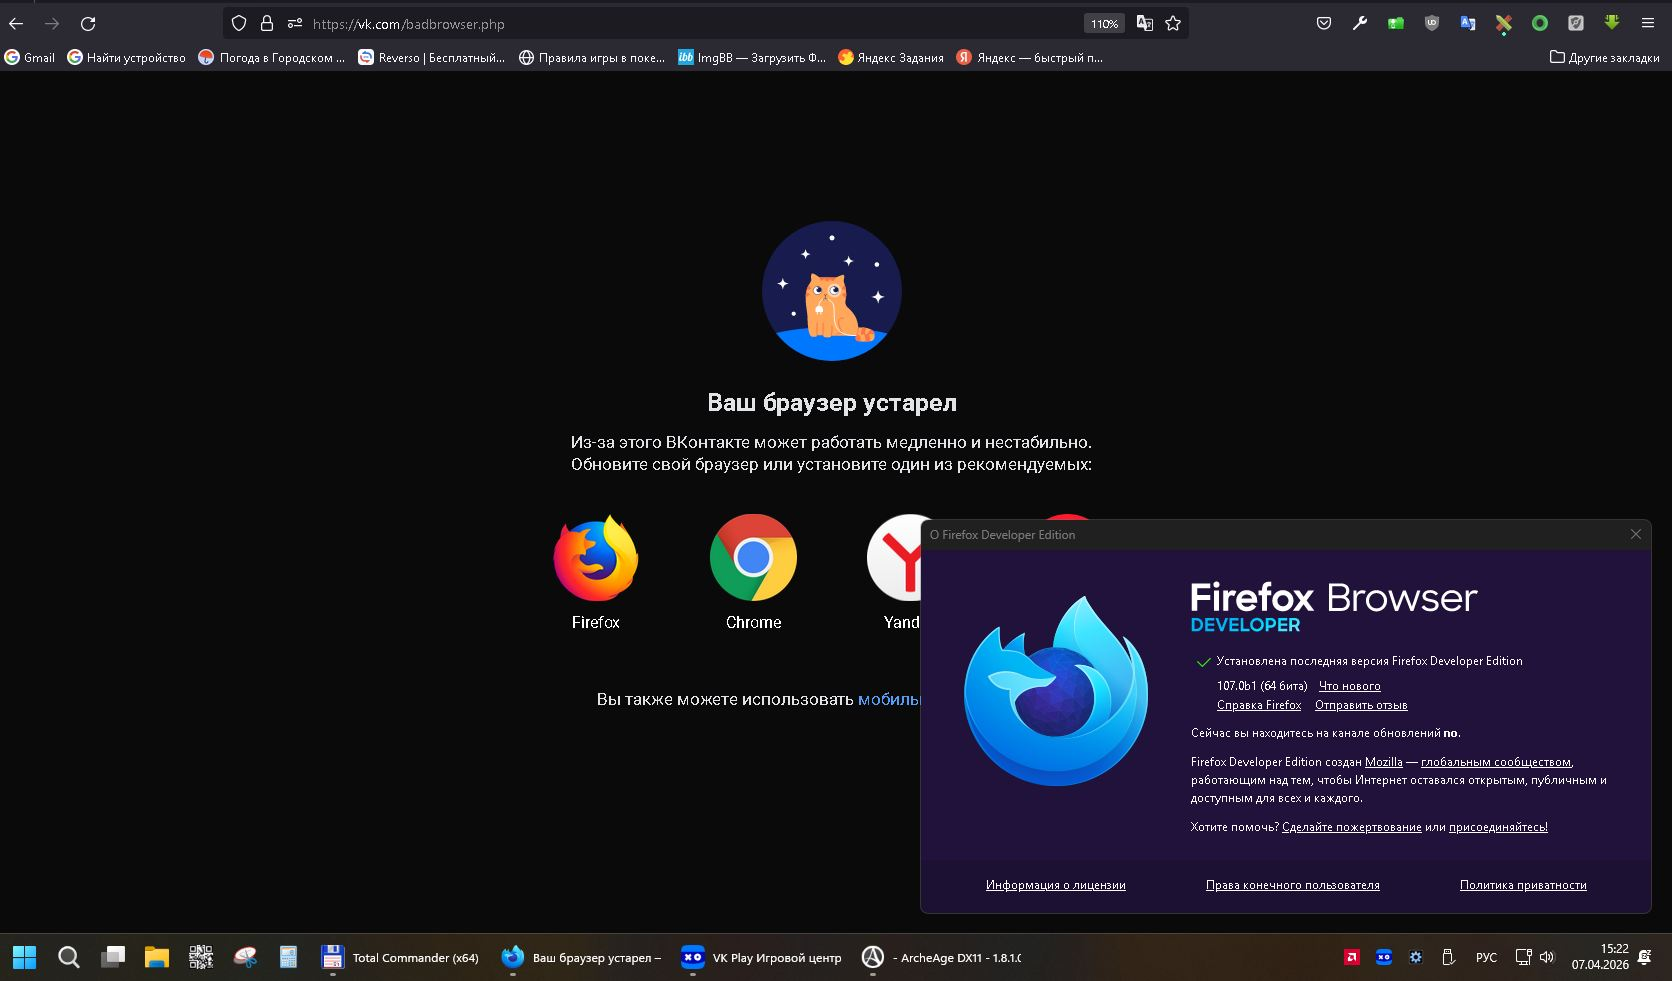Open the 'Яндекс Задания' bookmark
Image resolution: width=1672 pixels, height=981 pixels.
[891, 58]
